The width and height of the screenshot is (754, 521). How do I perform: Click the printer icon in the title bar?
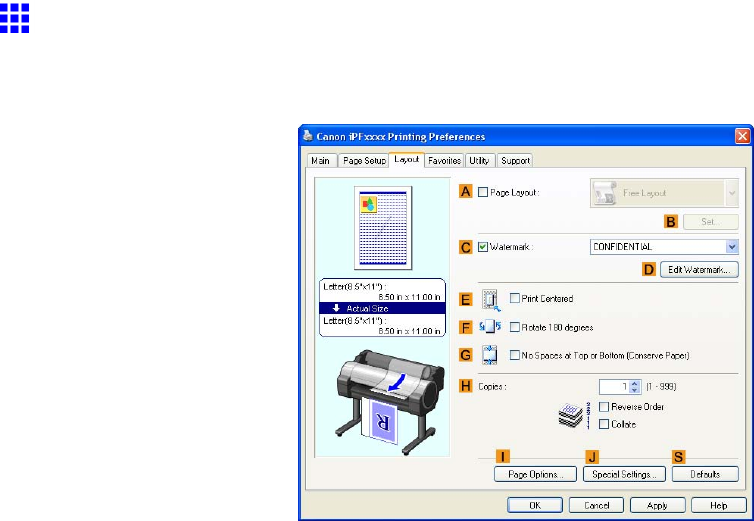pos(308,136)
